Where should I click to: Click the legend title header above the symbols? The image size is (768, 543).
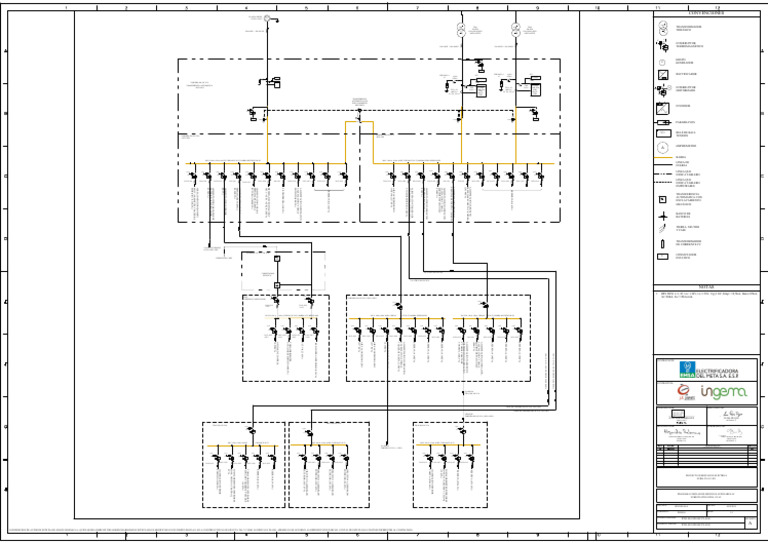(x=706, y=13)
